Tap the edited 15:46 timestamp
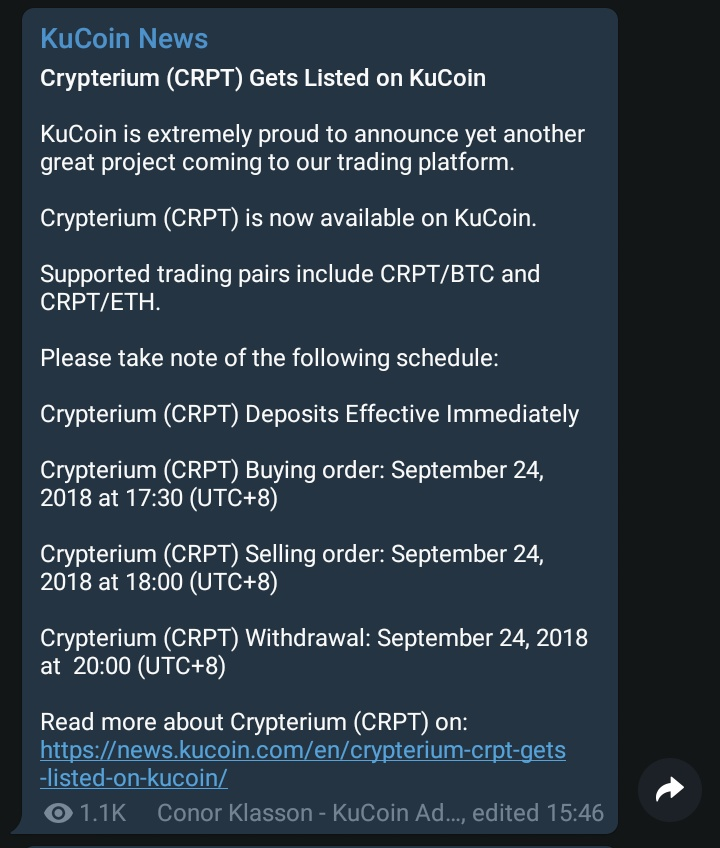Screen dimensions: 720x848 click(x=539, y=813)
